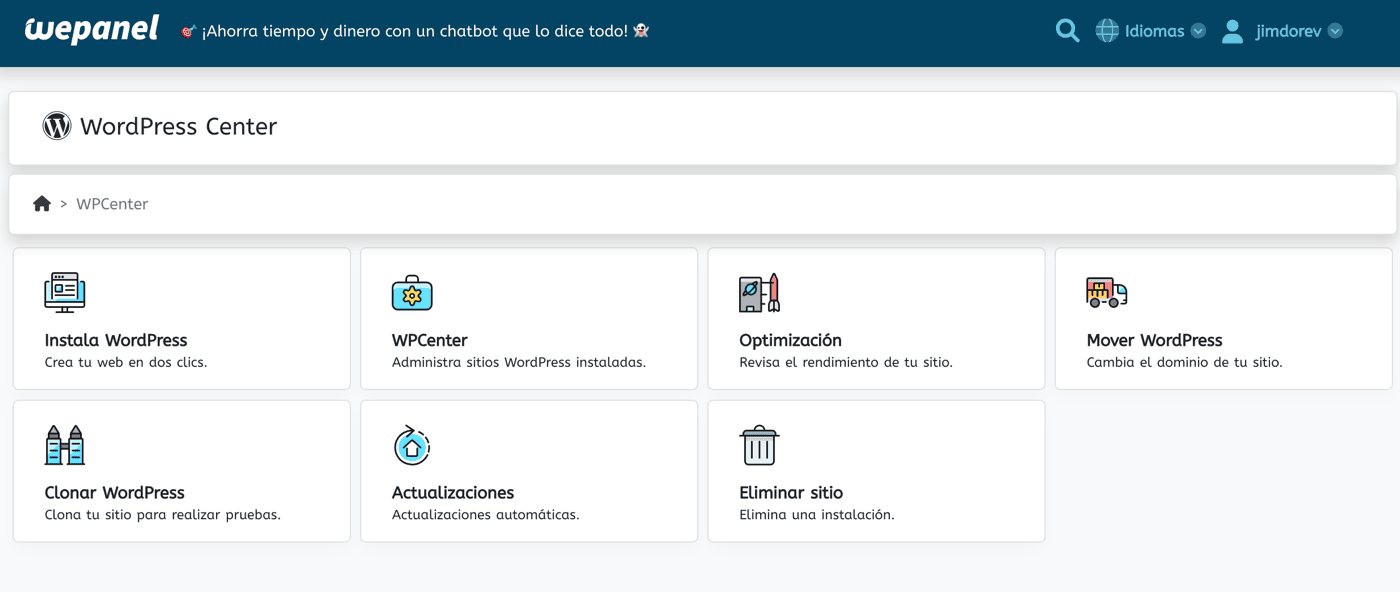Click the Instala WordPress monitor icon
The height and width of the screenshot is (592, 1400).
click(65, 293)
